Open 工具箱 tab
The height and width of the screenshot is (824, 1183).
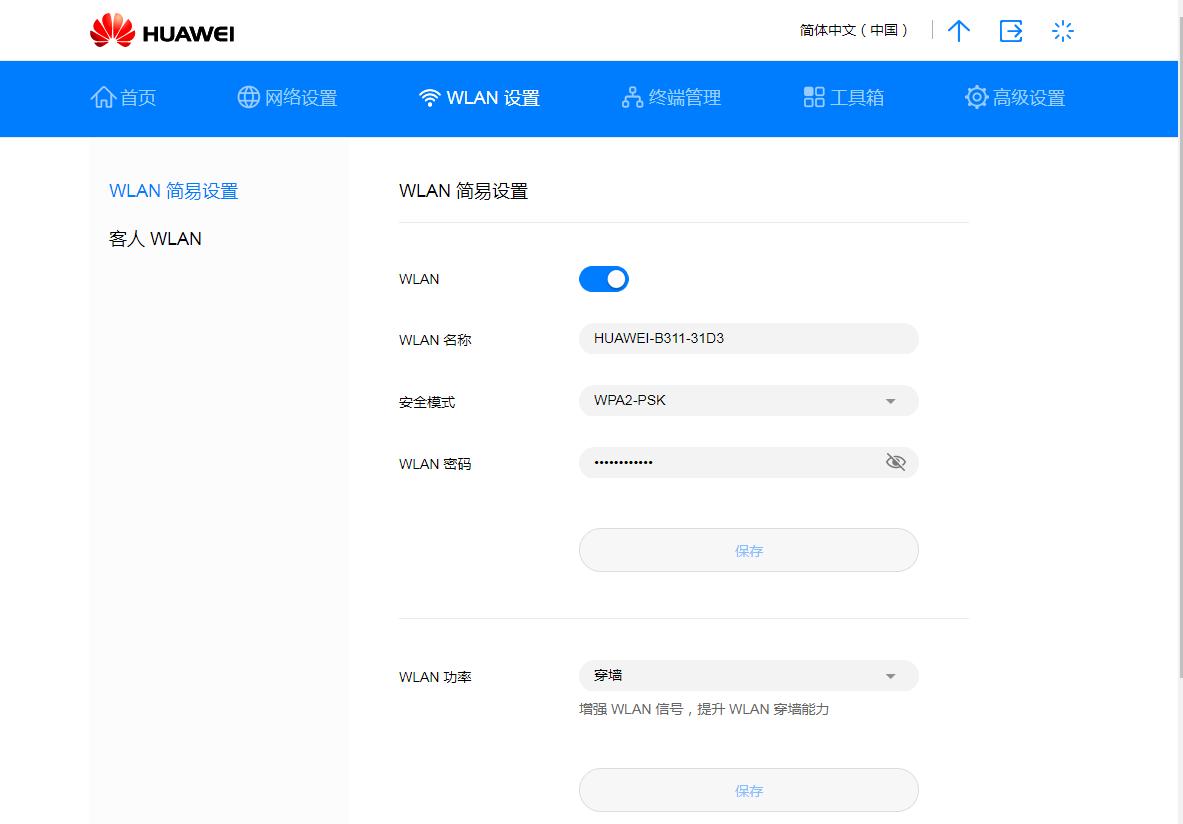pos(843,97)
